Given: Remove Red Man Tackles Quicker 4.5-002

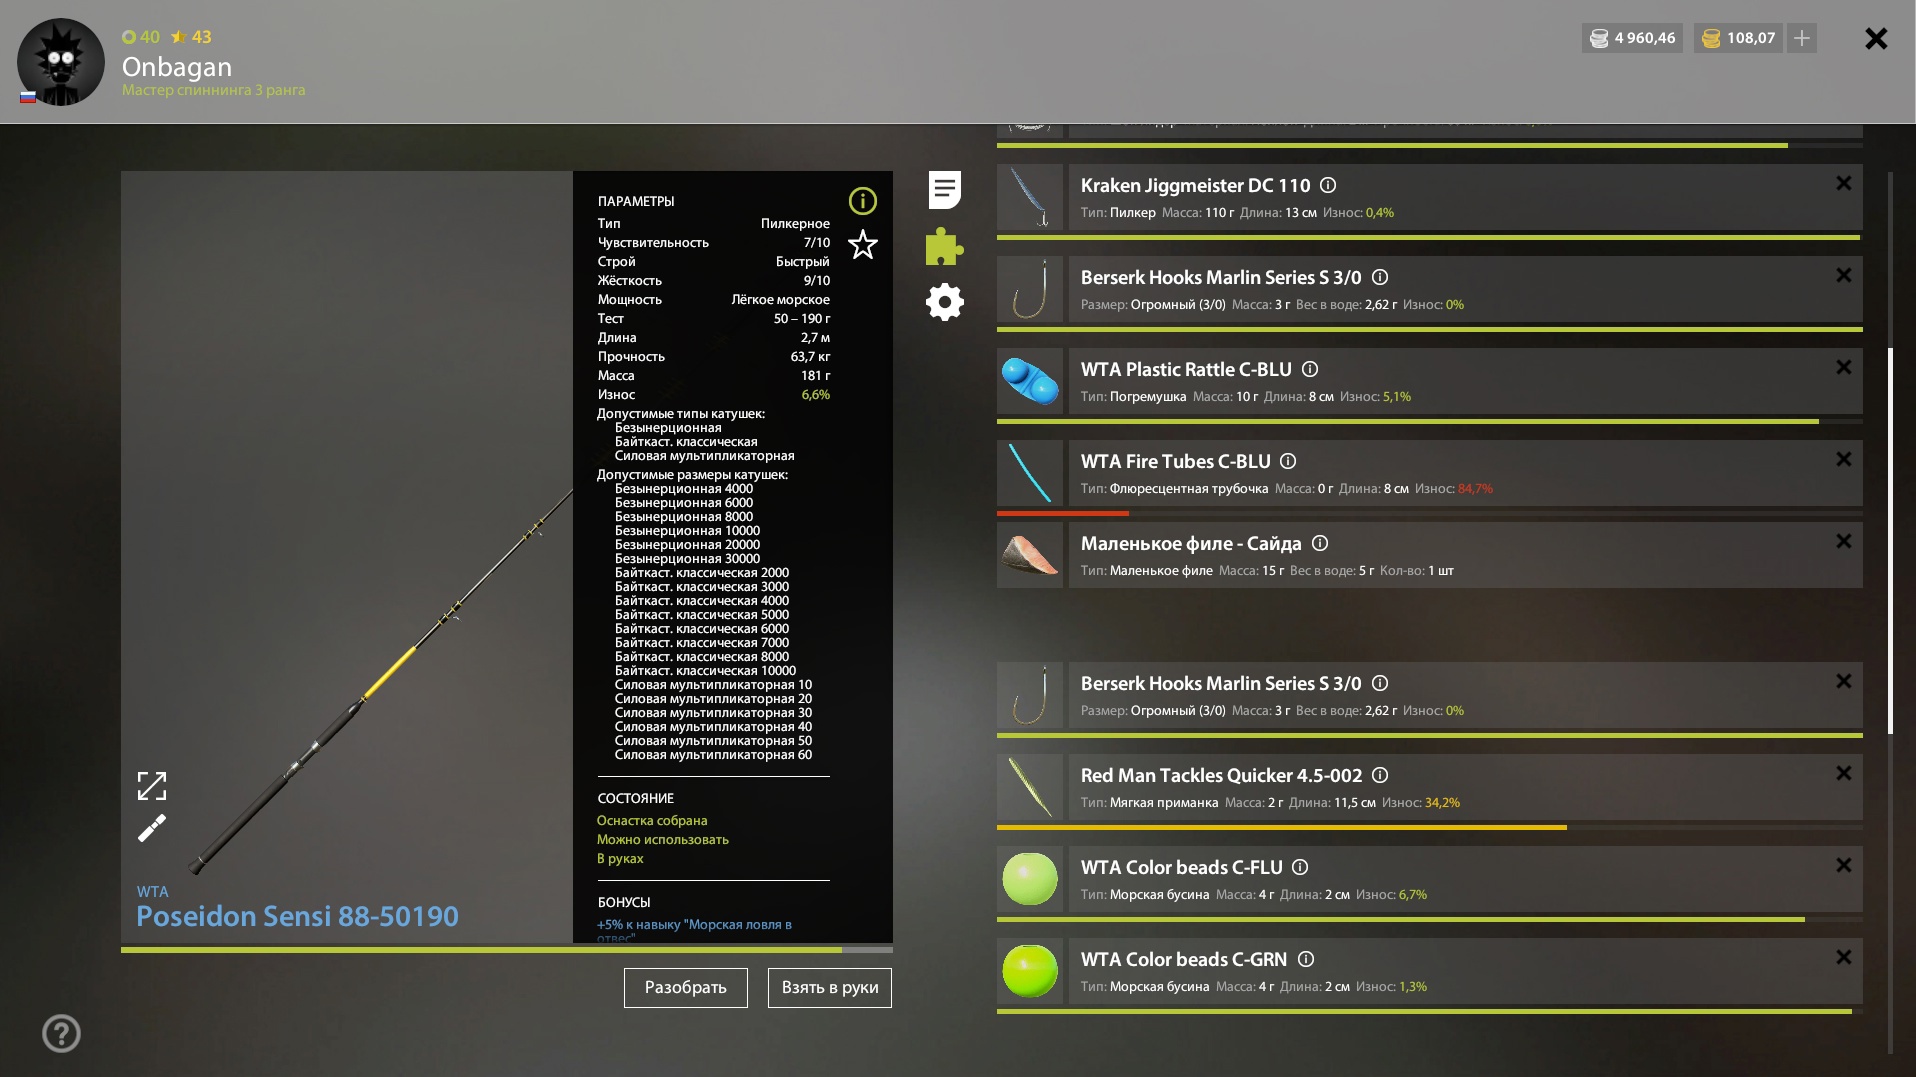Looking at the screenshot, I should click(x=1843, y=773).
